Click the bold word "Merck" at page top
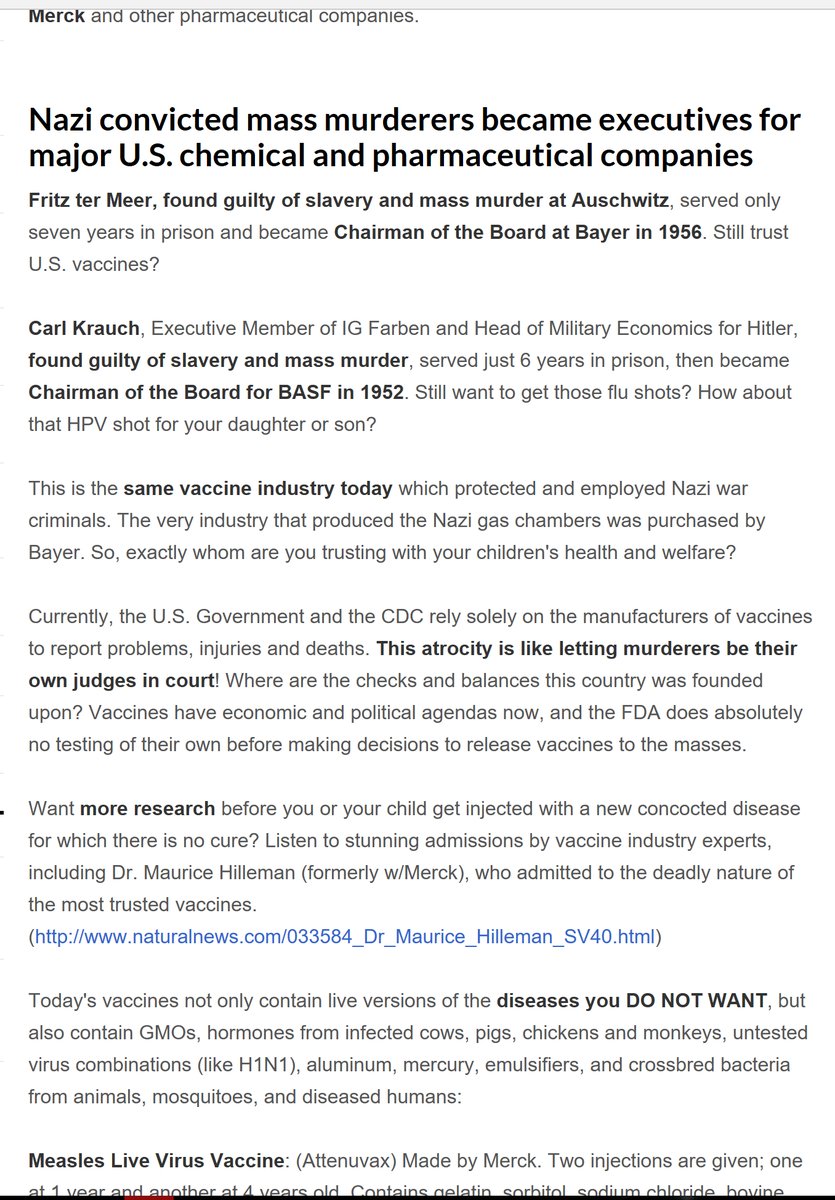835x1200 pixels. pos(57,16)
